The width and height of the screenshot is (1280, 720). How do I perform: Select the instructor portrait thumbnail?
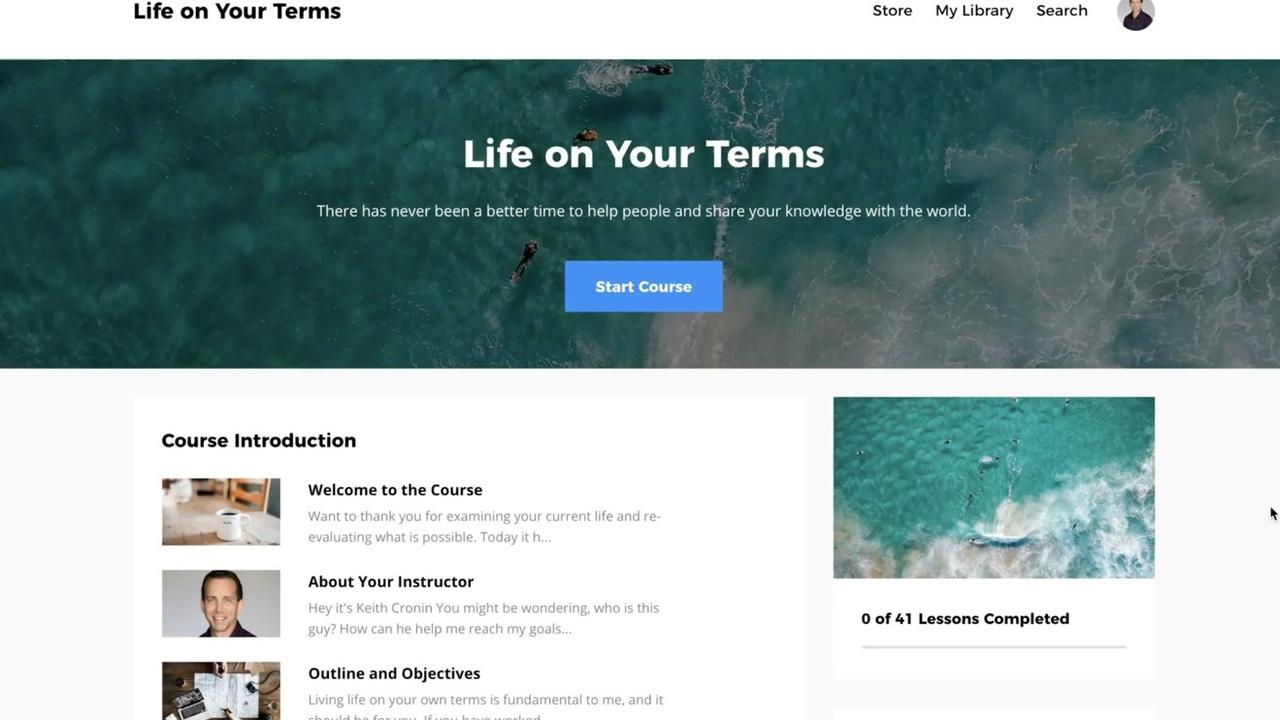[x=221, y=604]
